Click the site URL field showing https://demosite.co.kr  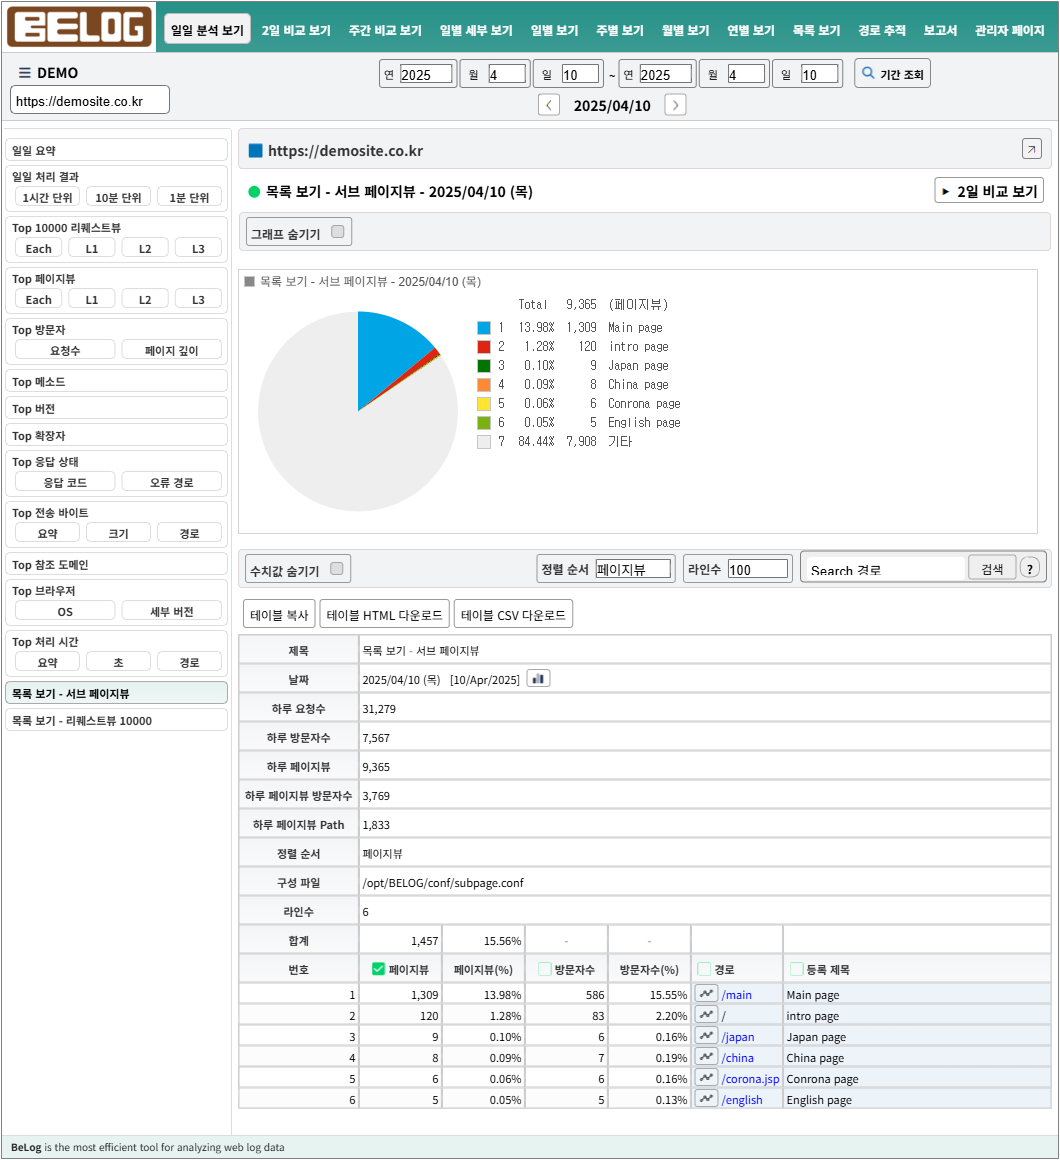pyautogui.click(x=90, y=101)
